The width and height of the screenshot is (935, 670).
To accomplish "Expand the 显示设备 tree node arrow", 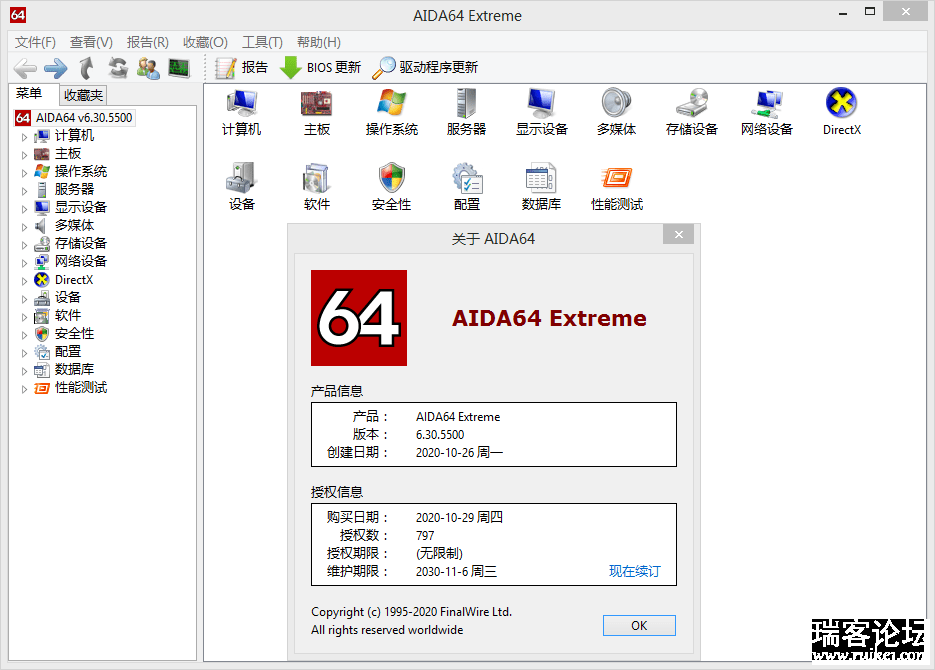I will tap(24, 209).
